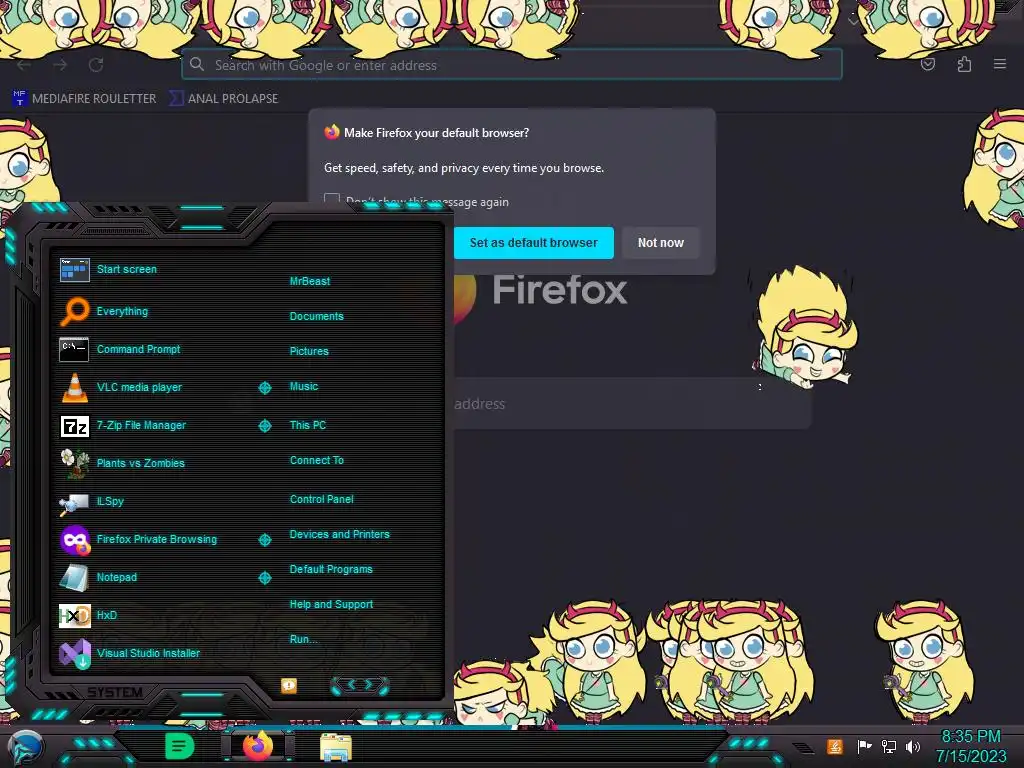The height and width of the screenshot is (768, 1024).
Task: Open Devices and Printers
Action: pos(340,534)
